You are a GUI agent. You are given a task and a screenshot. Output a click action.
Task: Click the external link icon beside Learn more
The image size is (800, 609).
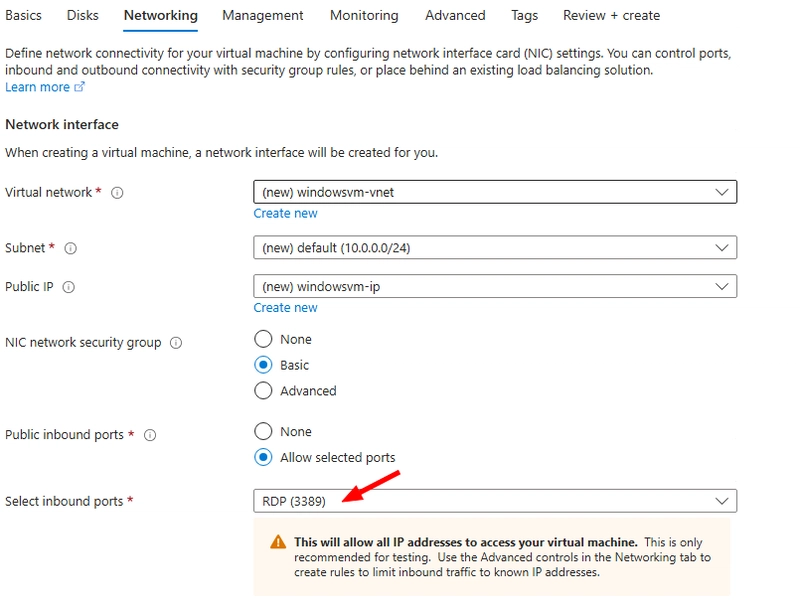click(79, 87)
